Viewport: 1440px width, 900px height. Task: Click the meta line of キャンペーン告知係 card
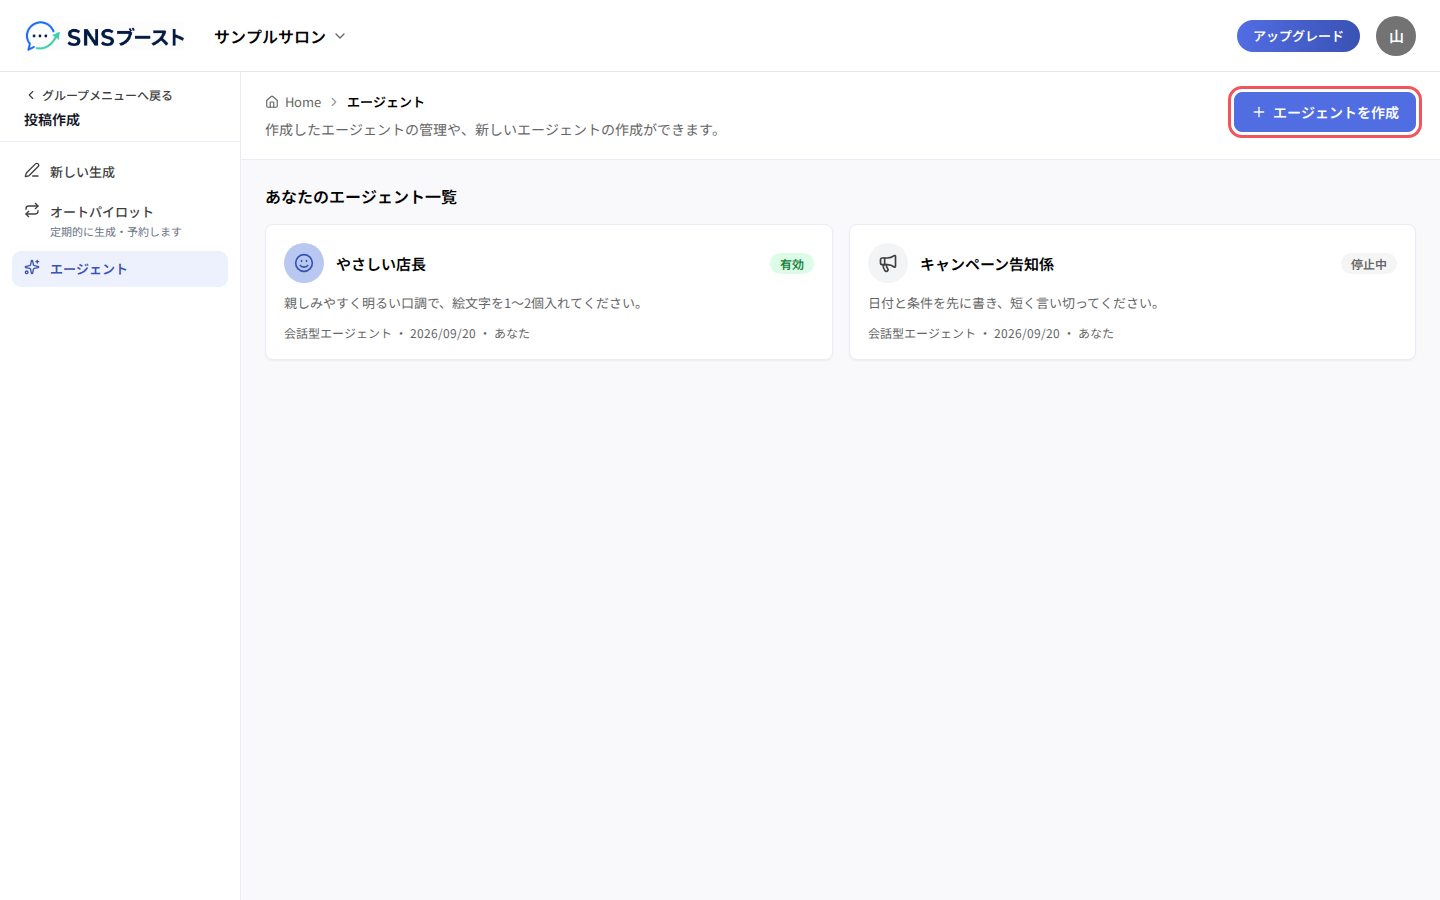(x=991, y=333)
